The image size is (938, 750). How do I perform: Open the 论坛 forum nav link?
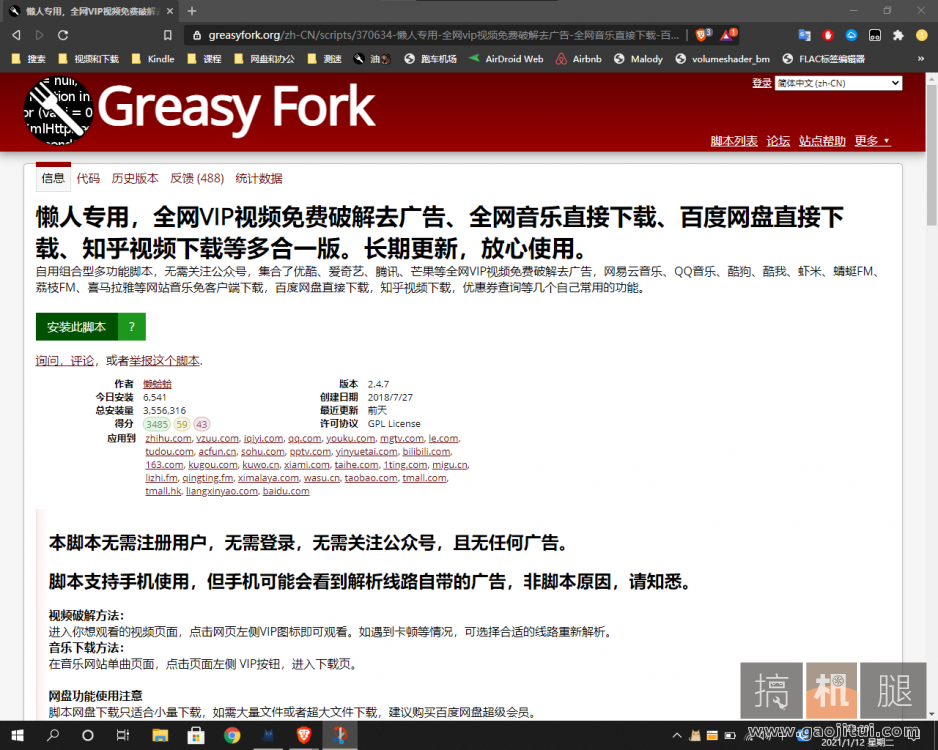[778, 141]
